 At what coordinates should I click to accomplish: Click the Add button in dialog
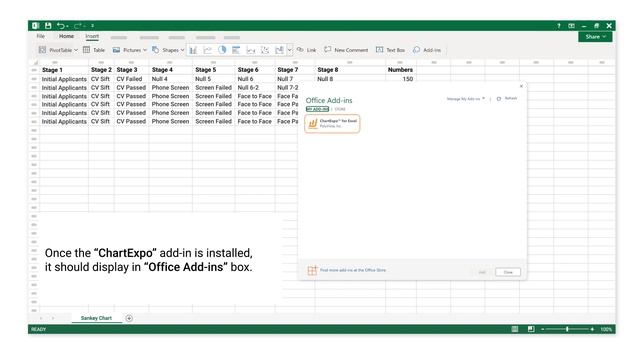pyautogui.click(x=482, y=272)
